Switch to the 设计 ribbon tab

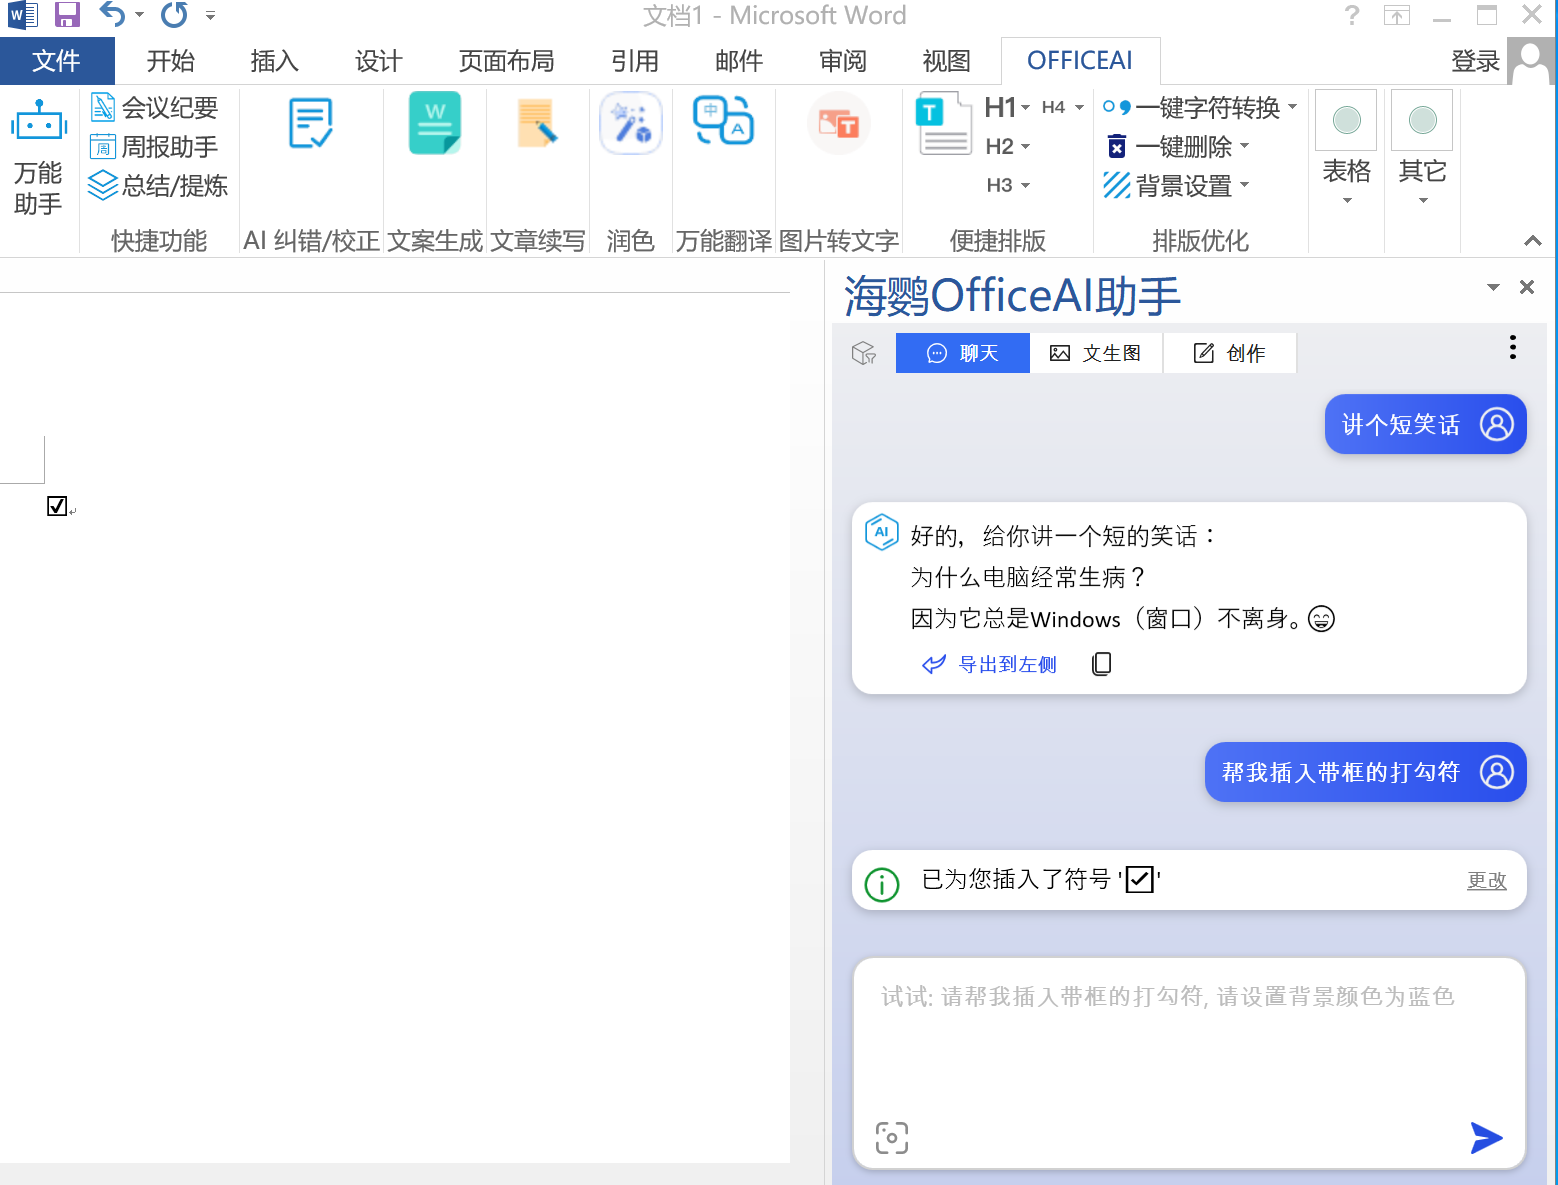(379, 61)
